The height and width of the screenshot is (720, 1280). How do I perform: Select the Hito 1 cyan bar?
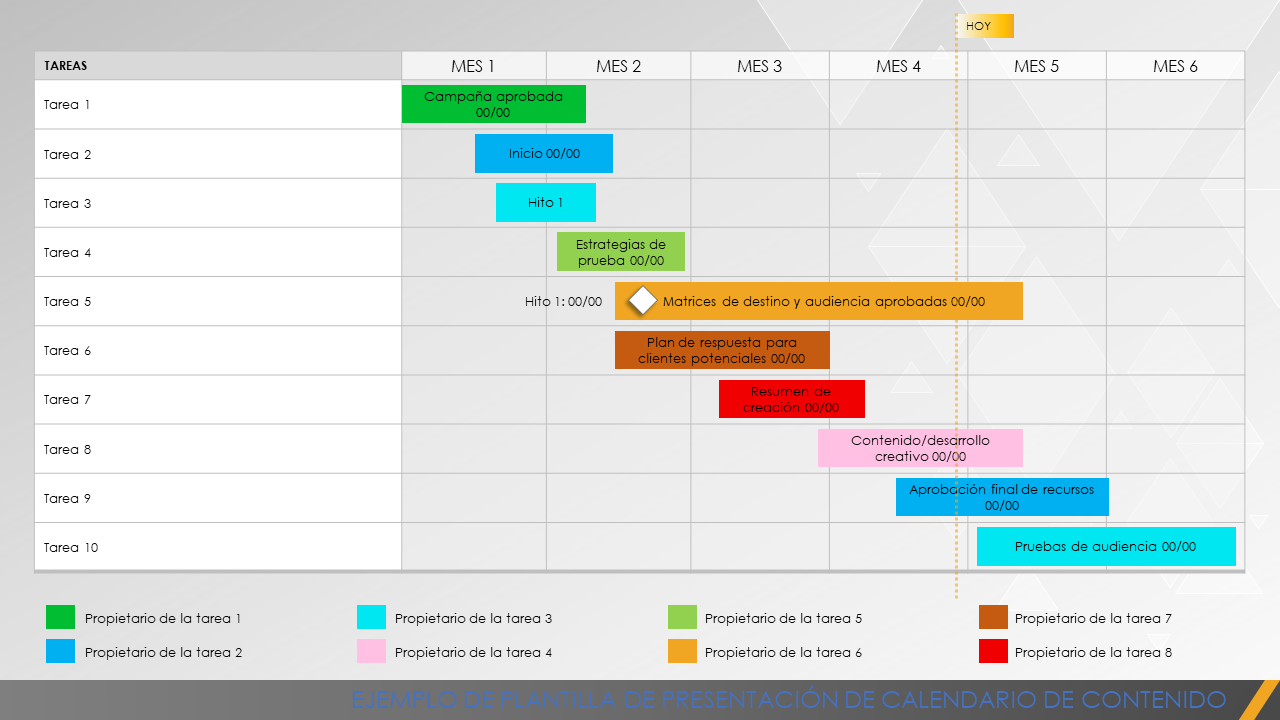click(545, 202)
